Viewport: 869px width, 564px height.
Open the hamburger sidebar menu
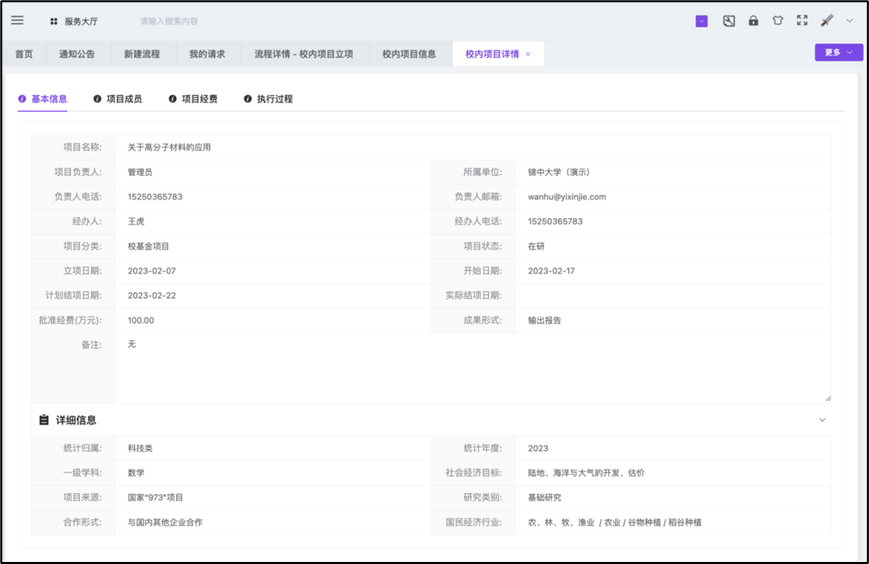pyautogui.click(x=17, y=20)
